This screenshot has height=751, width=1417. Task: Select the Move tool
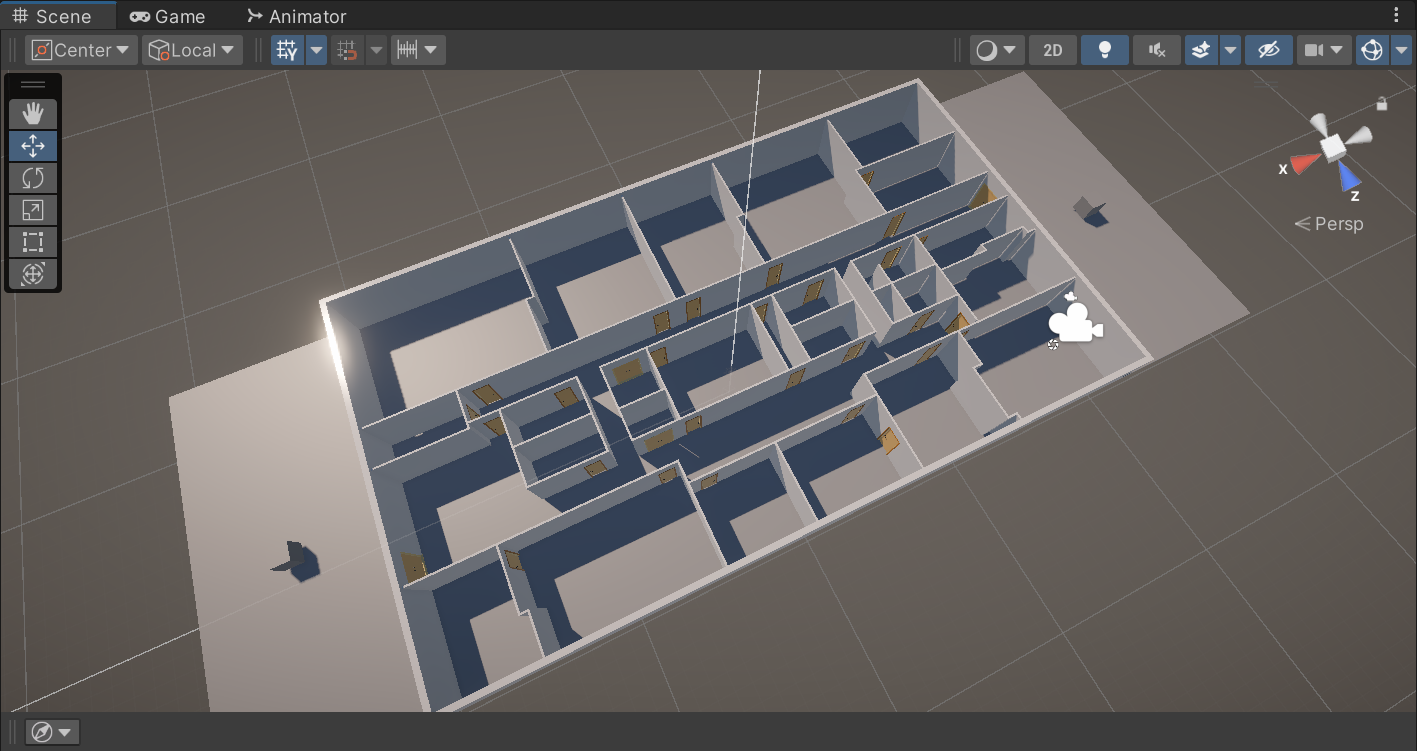tap(33, 146)
